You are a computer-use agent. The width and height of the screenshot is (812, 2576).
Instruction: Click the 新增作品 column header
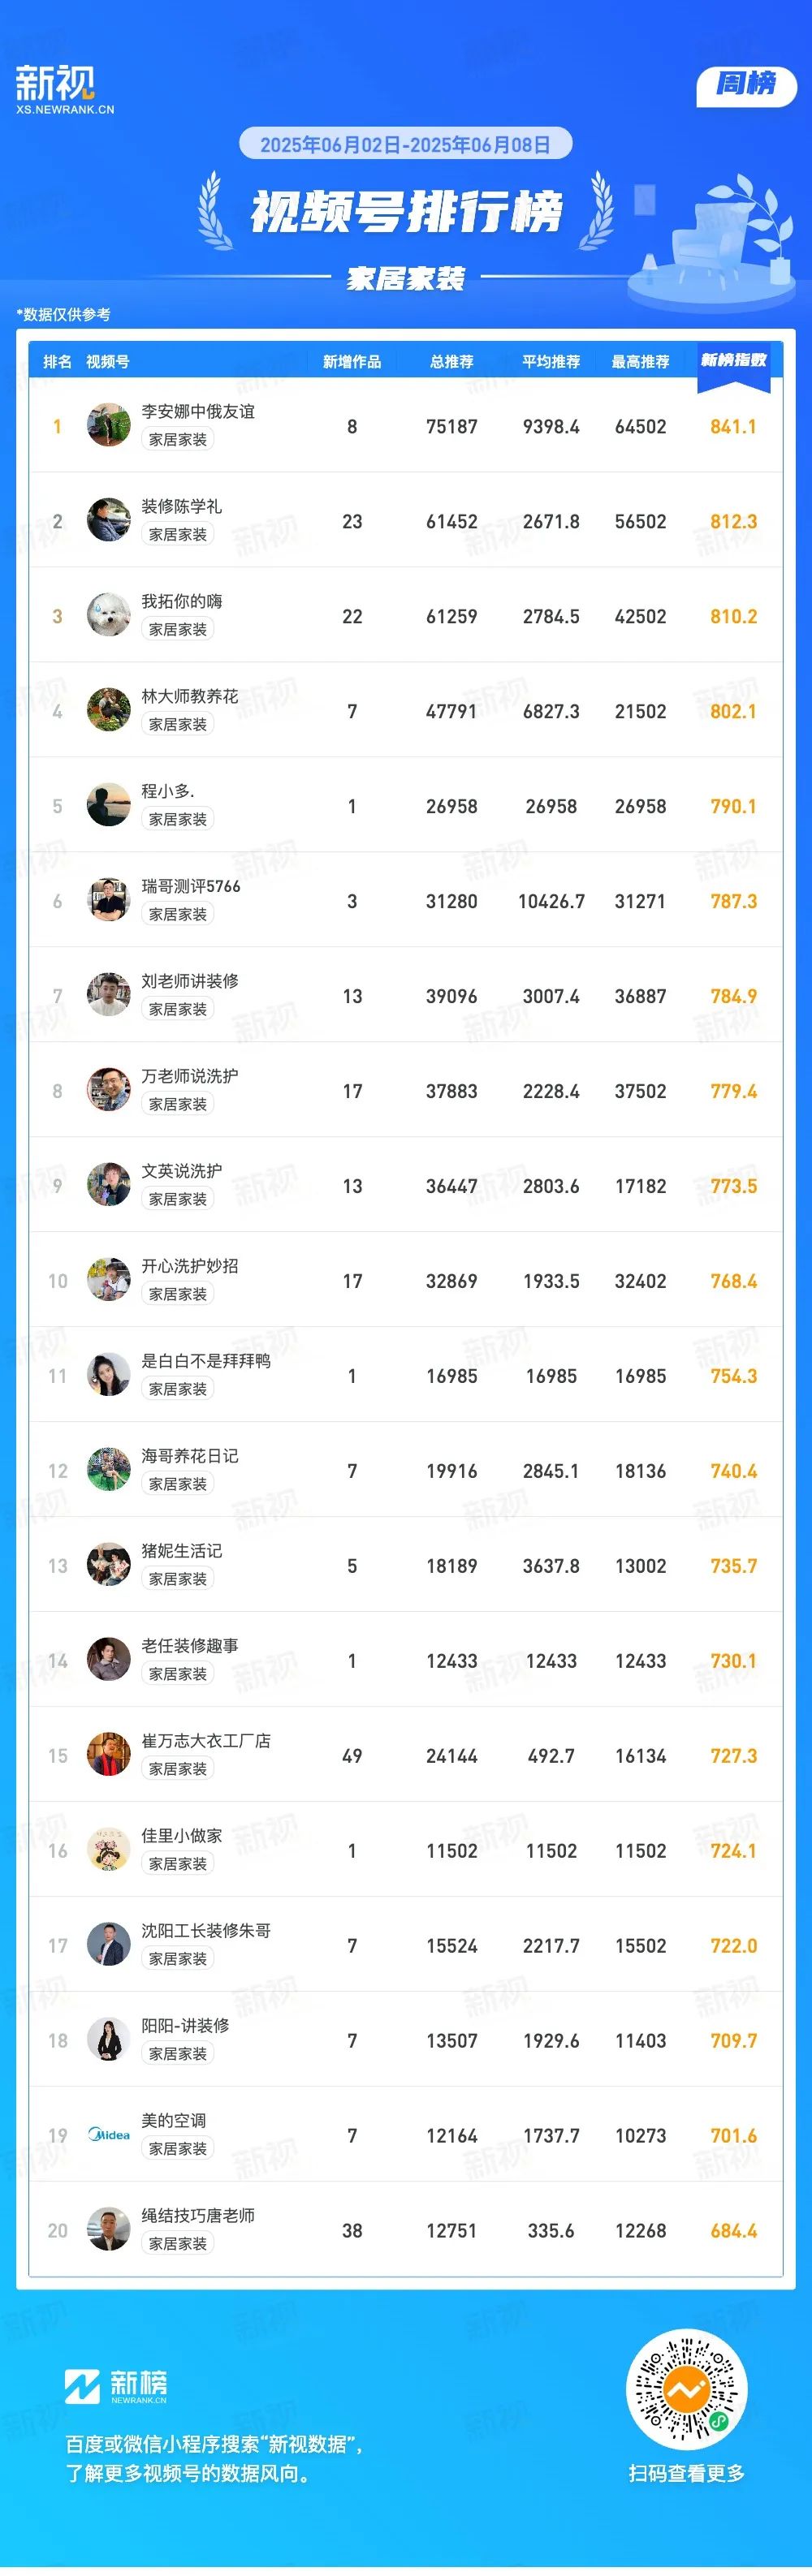[x=352, y=362]
